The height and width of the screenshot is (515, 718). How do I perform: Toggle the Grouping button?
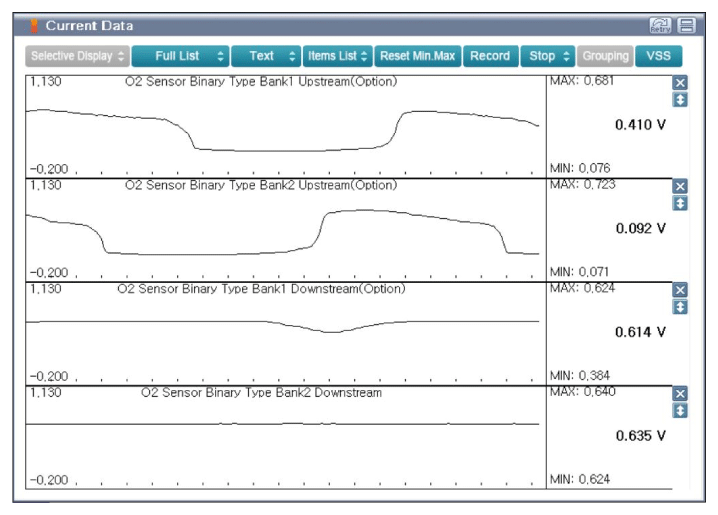click(x=606, y=56)
